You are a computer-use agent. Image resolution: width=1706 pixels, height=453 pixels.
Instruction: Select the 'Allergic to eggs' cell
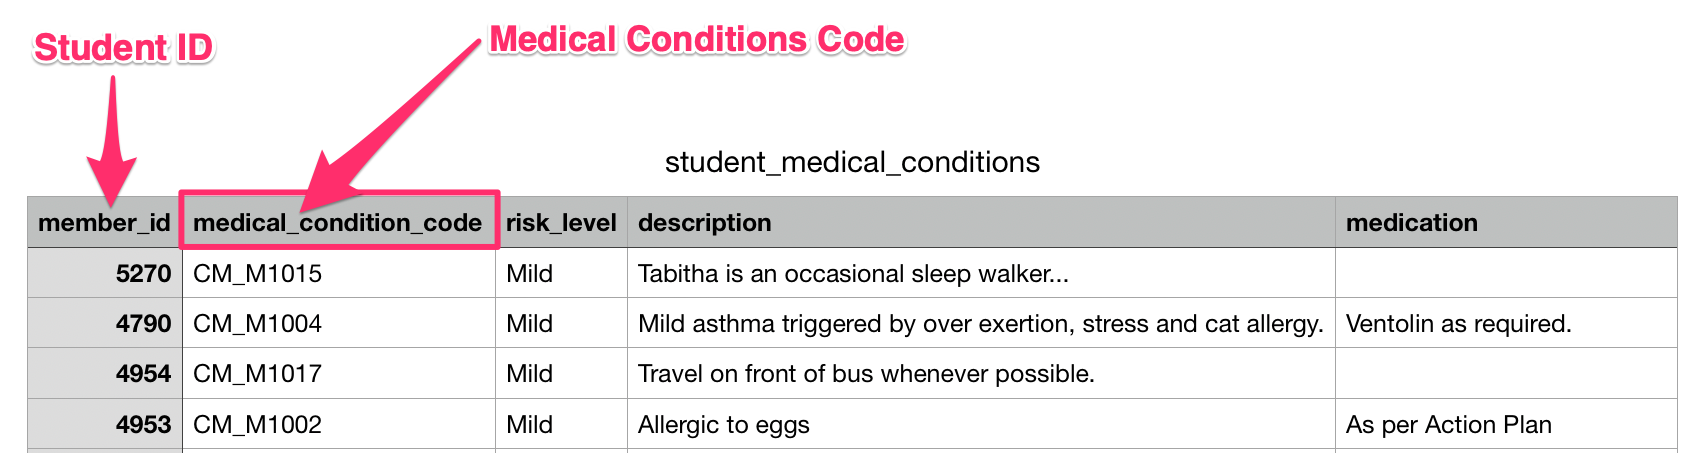coord(981,424)
